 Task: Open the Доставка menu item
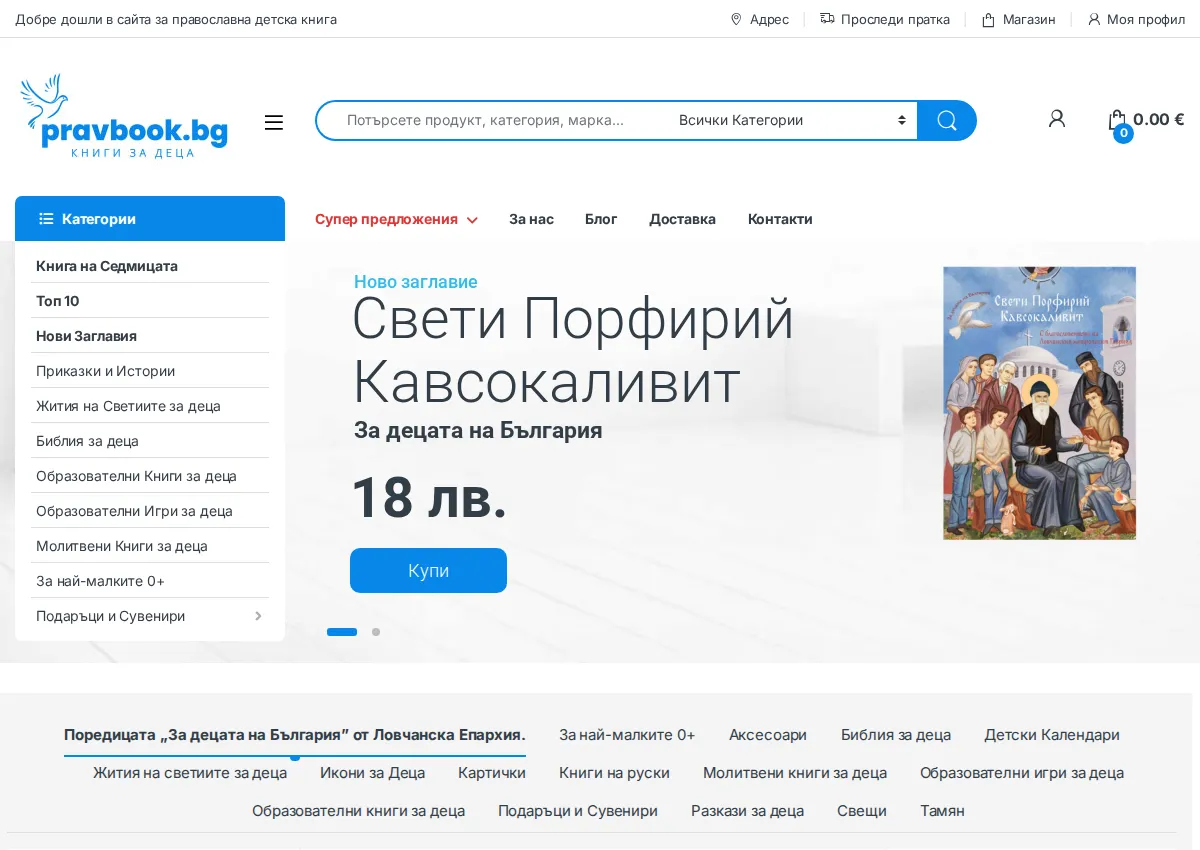(x=682, y=219)
